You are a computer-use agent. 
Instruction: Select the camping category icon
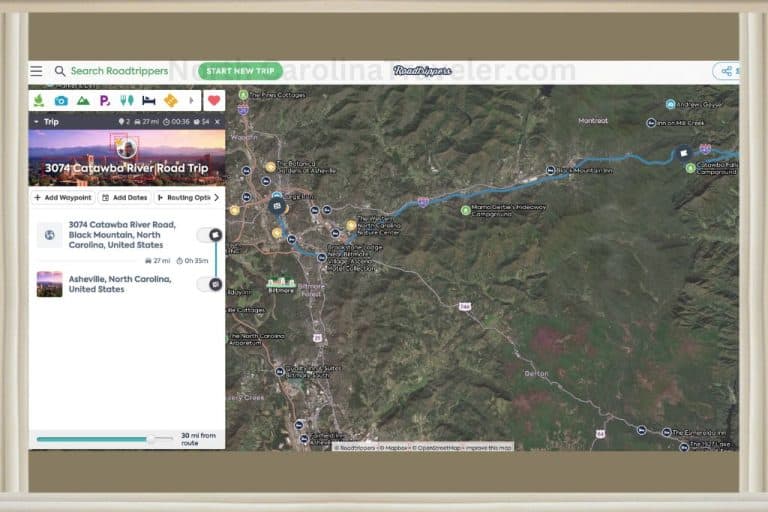tap(39, 100)
